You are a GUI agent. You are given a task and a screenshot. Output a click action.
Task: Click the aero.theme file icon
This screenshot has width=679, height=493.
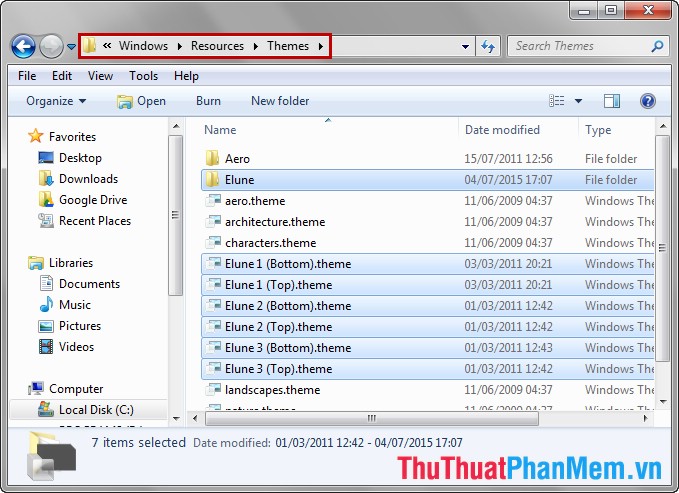tap(213, 201)
